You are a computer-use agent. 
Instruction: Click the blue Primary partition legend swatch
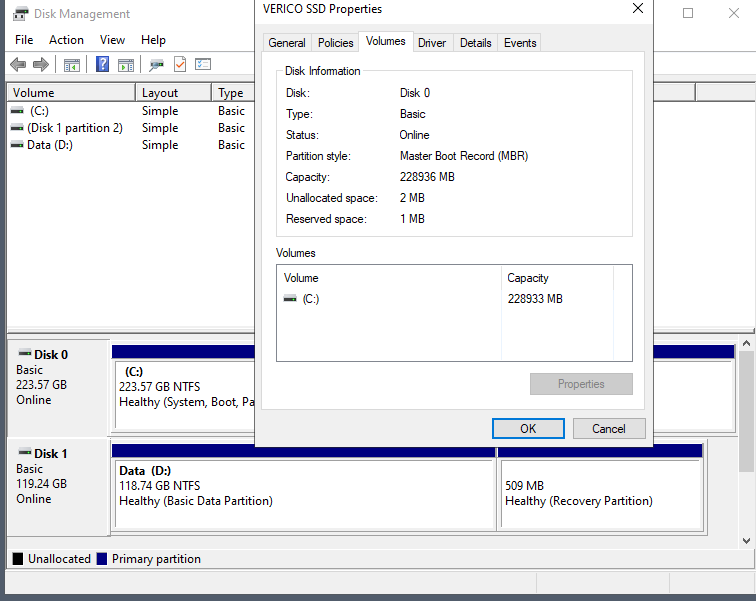[x=101, y=559]
